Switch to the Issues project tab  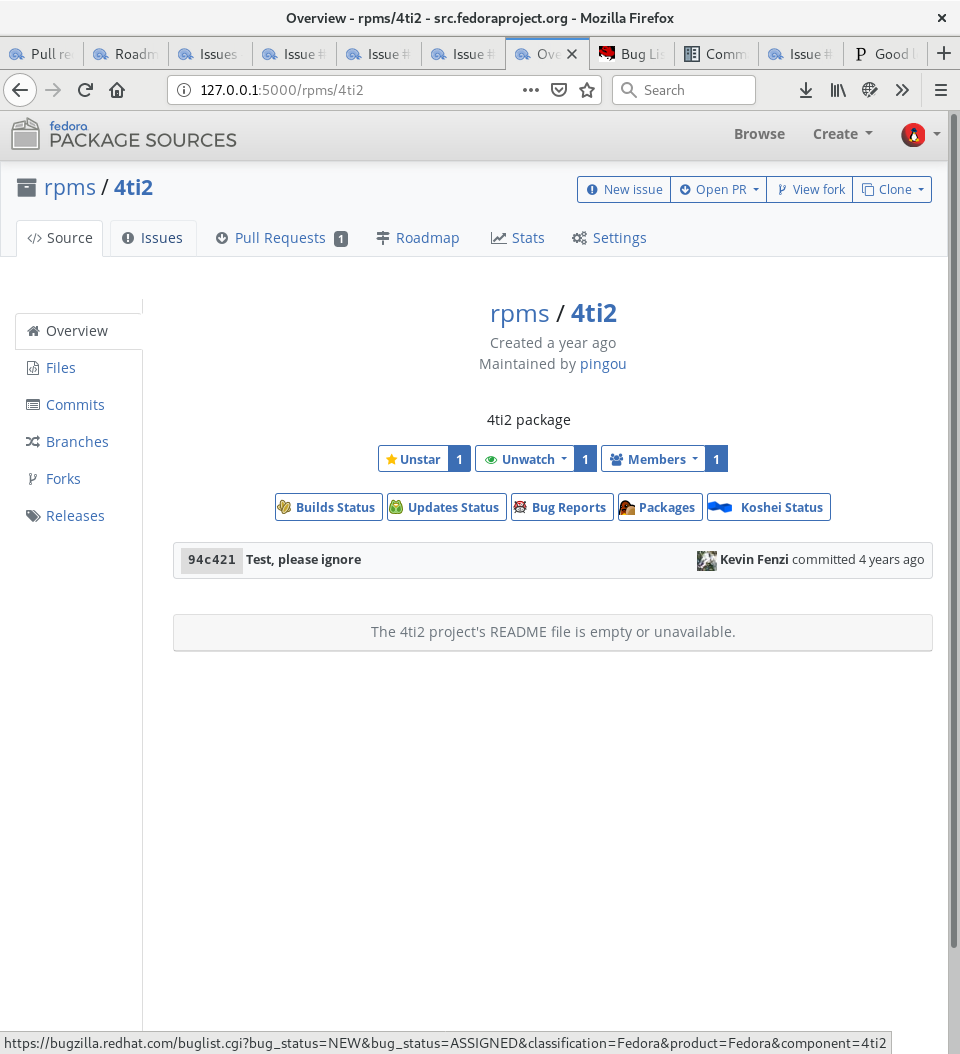click(153, 238)
